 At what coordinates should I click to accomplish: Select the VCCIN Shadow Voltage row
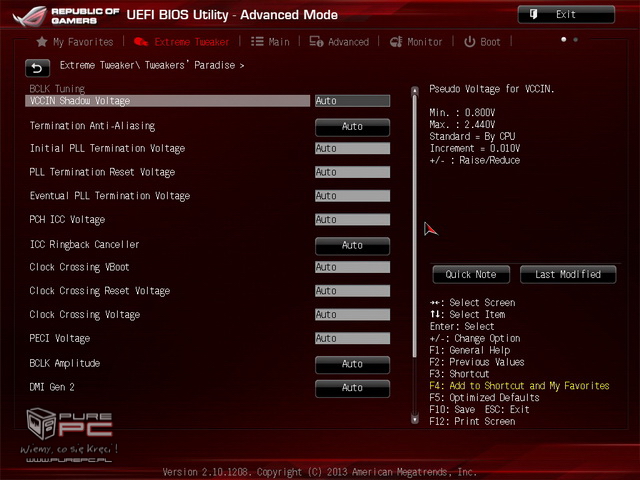[x=167, y=101]
